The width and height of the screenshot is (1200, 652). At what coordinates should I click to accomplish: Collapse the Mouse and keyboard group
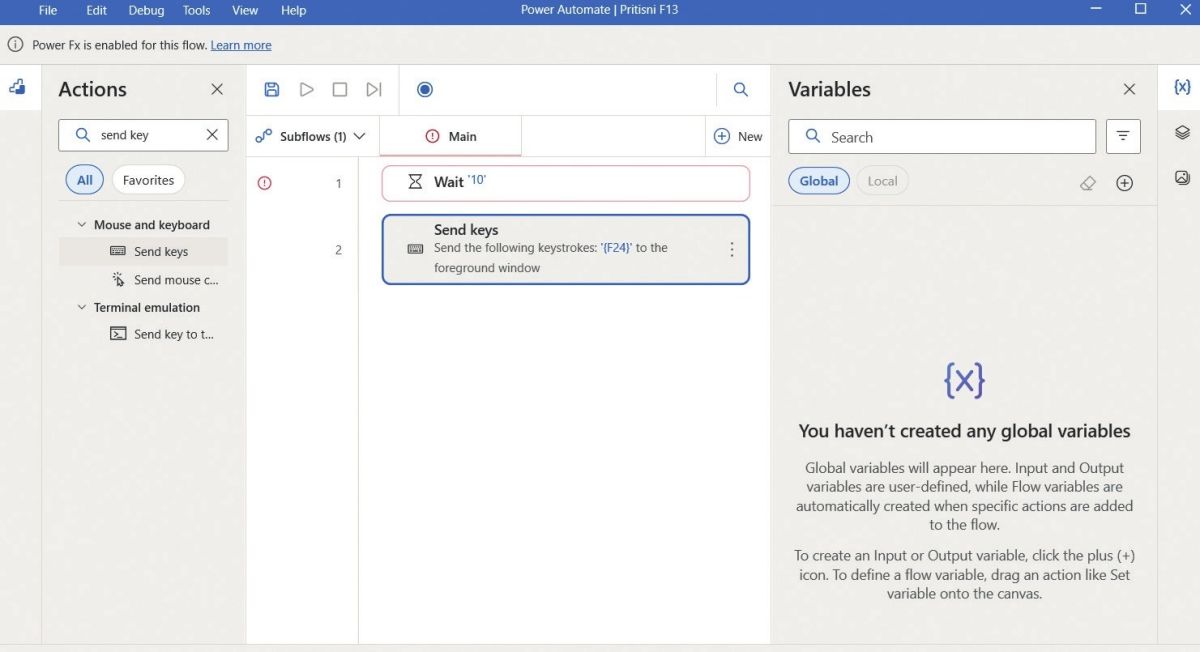point(82,225)
